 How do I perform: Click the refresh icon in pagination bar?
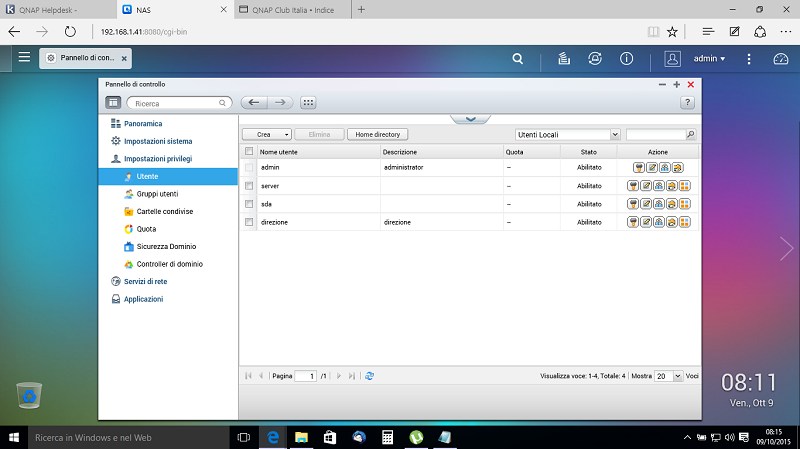pos(370,376)
